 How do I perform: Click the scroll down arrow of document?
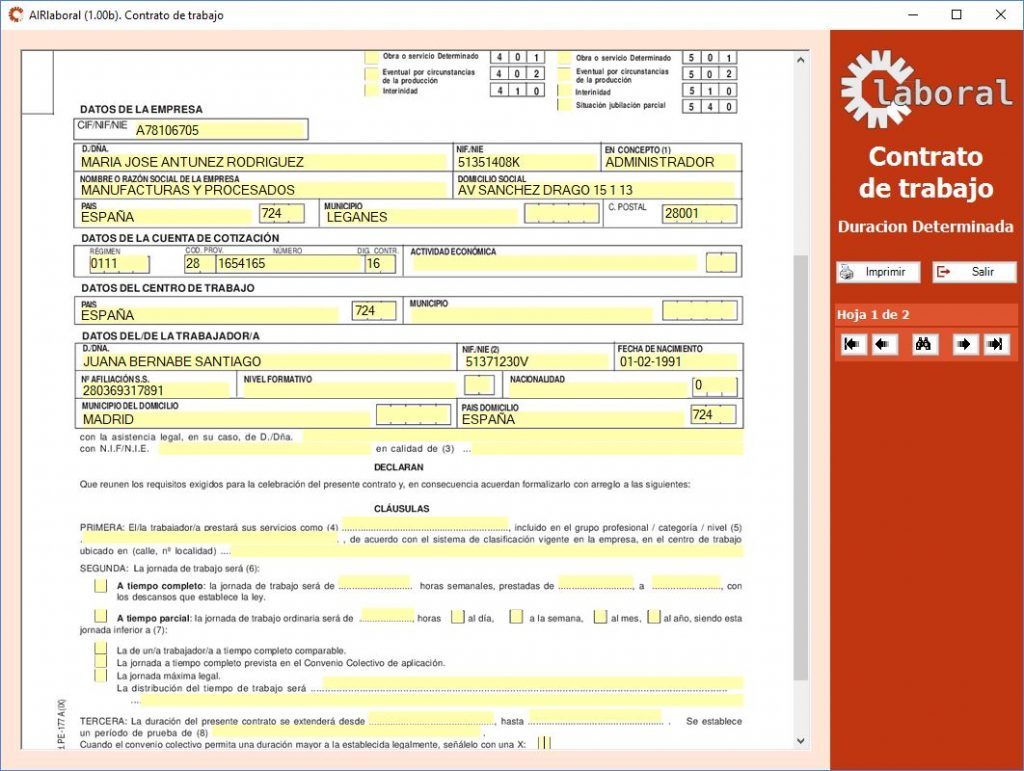(x=800, y=741)
